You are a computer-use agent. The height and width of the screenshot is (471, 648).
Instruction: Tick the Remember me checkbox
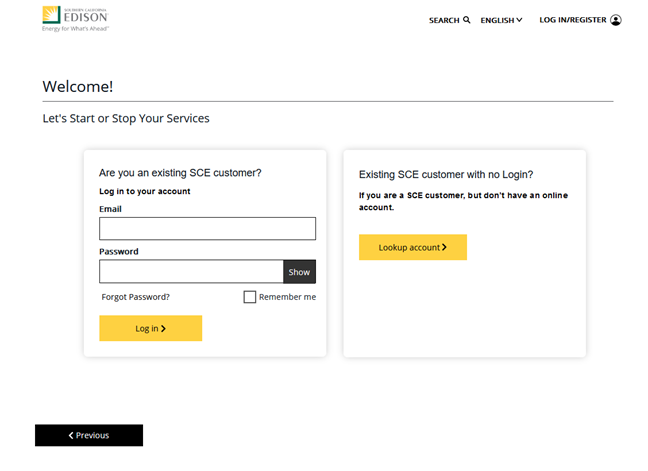point(250,297)
